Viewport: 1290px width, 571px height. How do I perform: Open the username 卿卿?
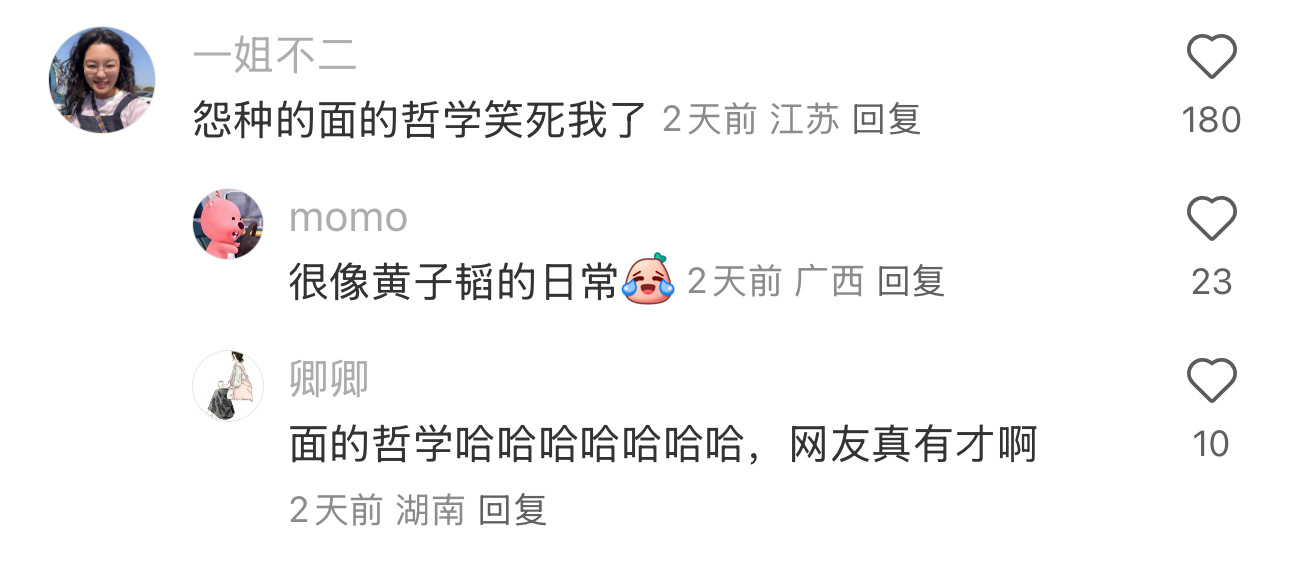click(329, 380)
